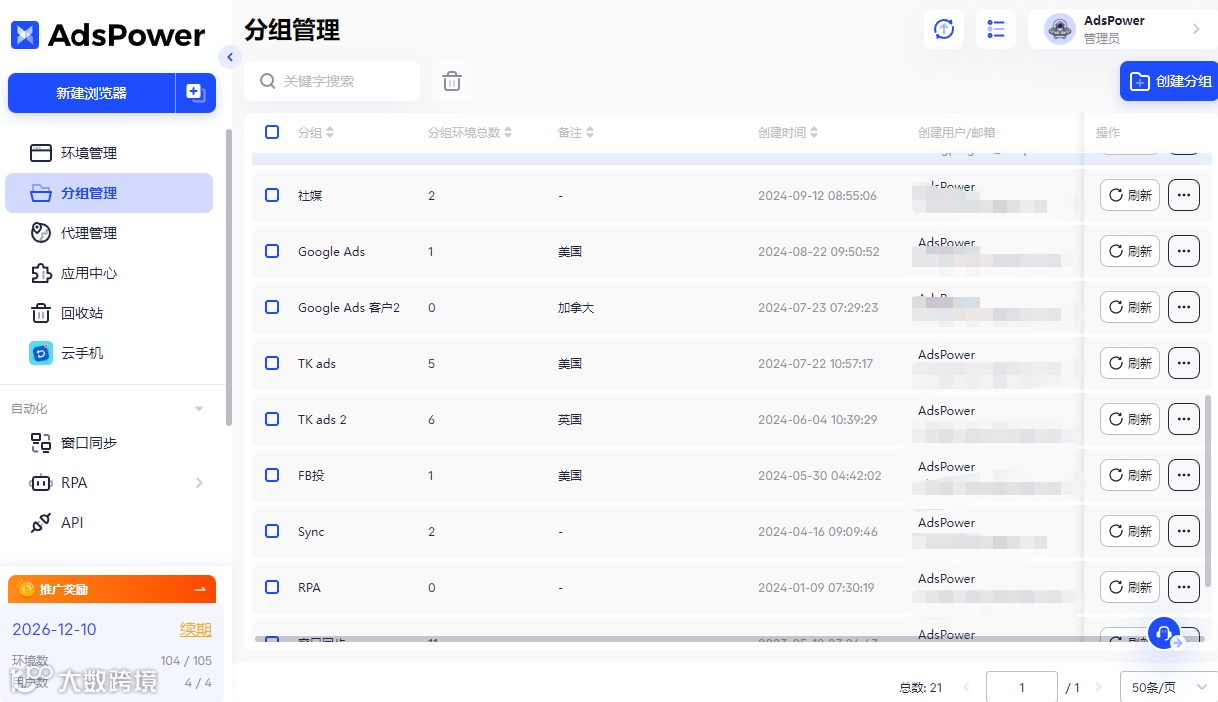Viewport: 1218px width, 702px height.
Task: Click the delete trash icon beside search
Action: point(452,81)
